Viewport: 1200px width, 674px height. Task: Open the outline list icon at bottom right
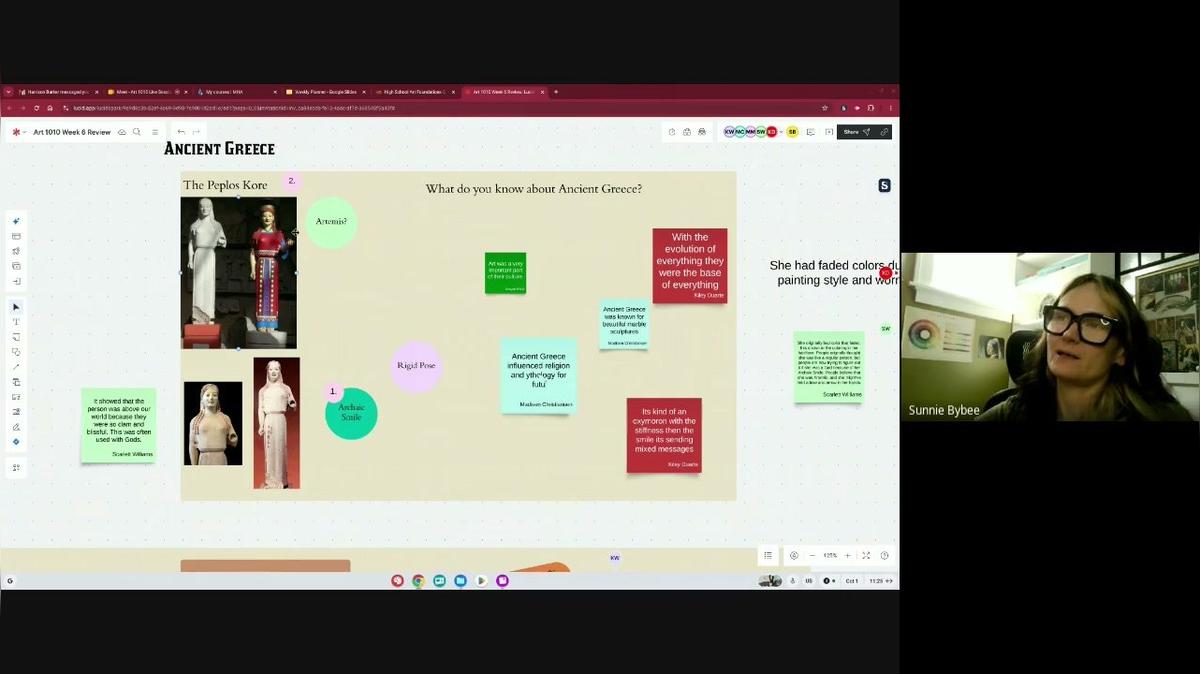[768, 555]
